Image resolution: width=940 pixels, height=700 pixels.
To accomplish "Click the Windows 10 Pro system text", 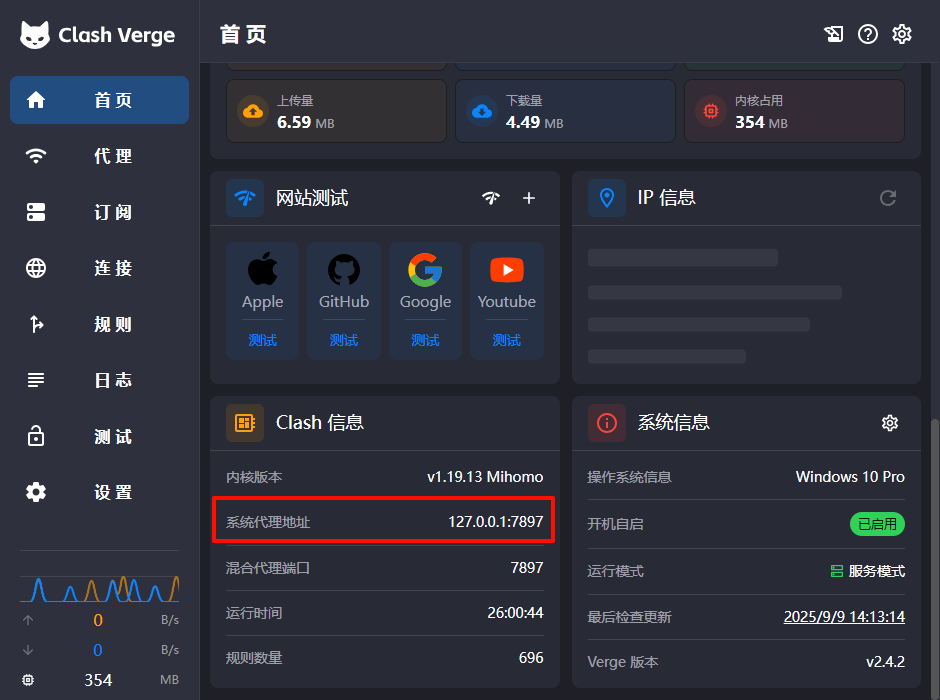I will (x=850, y=476).
